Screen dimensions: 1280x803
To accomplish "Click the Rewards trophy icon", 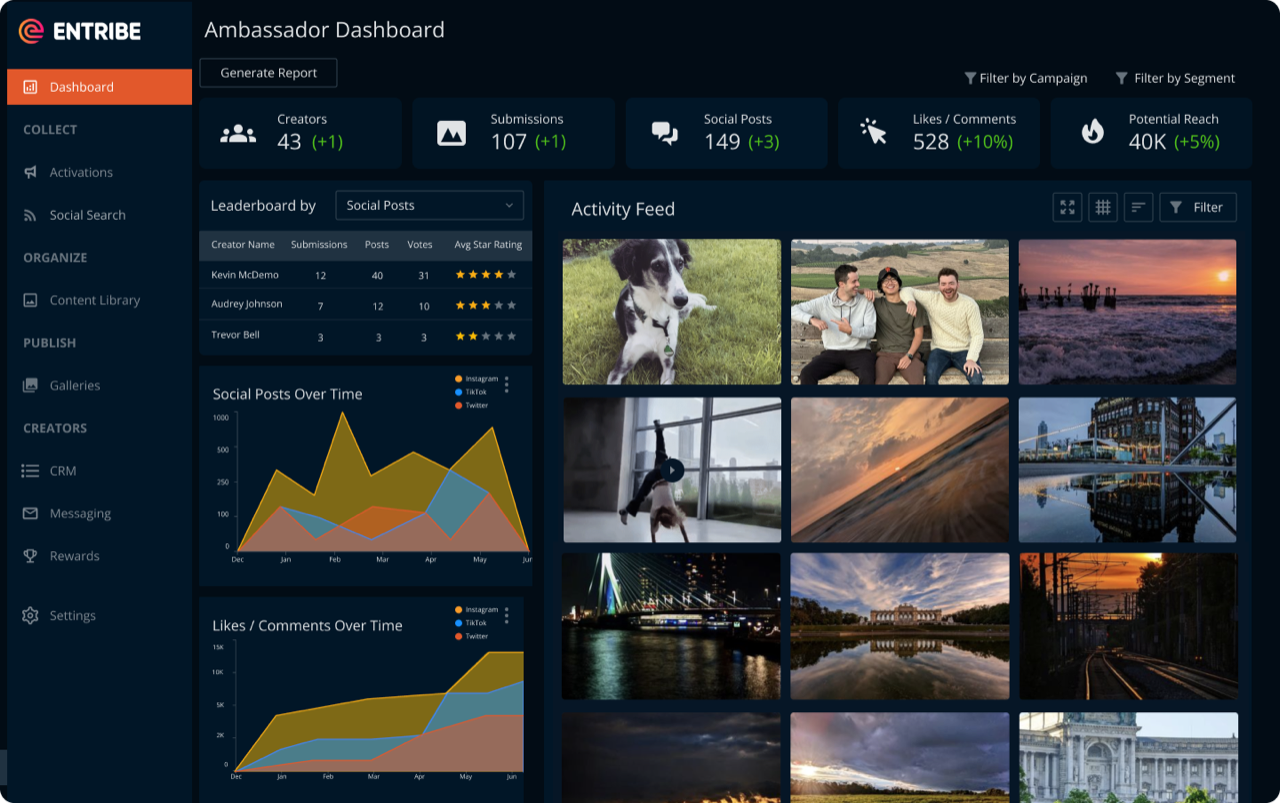I will (30, 556).
